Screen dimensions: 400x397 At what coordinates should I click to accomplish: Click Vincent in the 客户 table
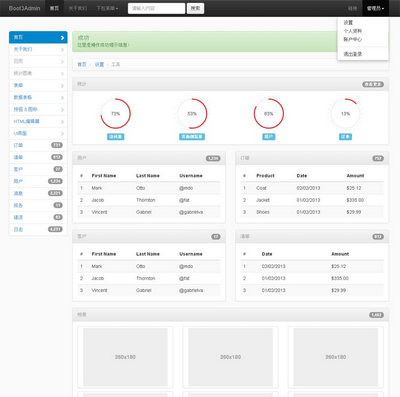coord(99,290)
